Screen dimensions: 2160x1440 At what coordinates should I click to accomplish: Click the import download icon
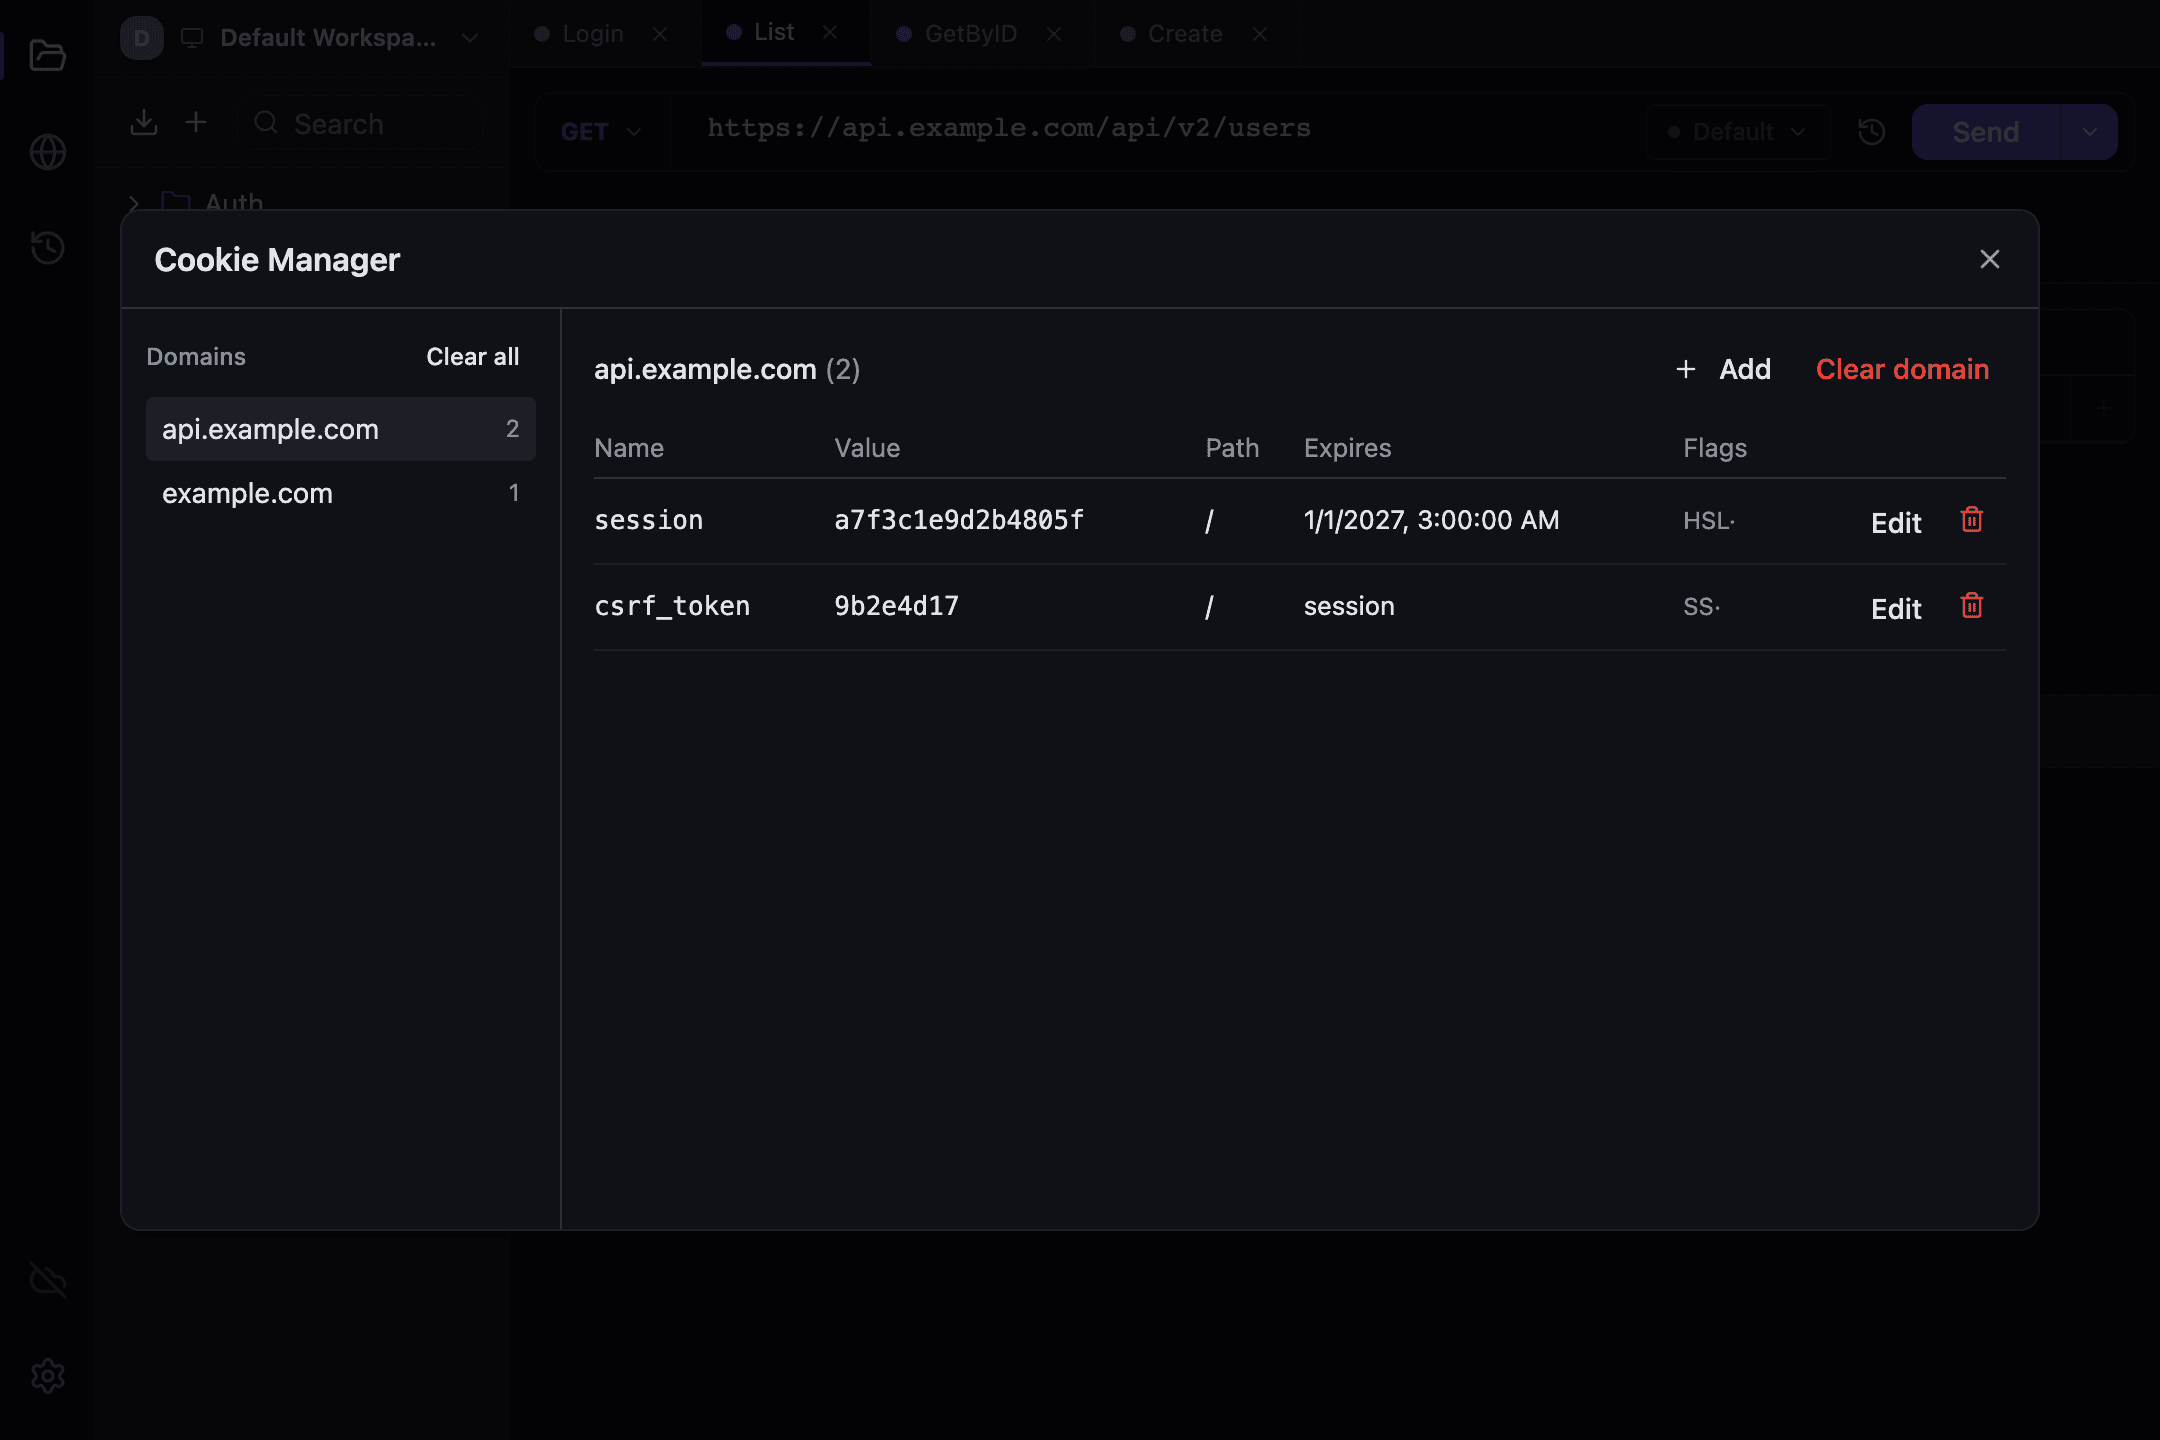click(144, 123)
